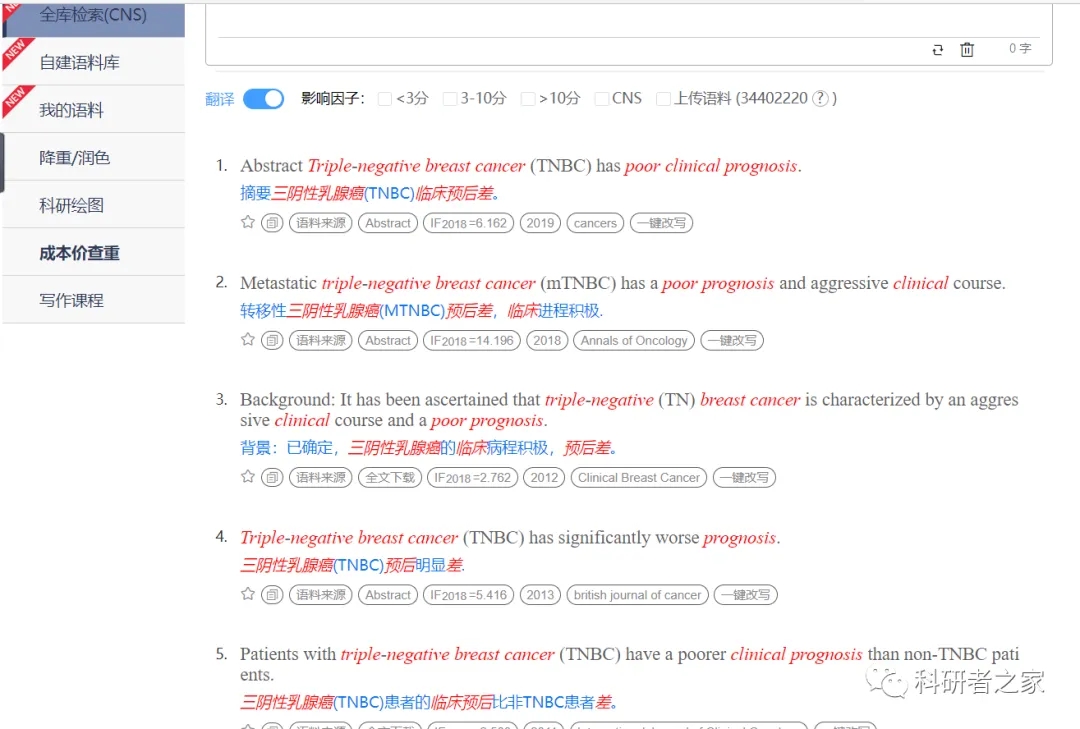Open Abstract for result 1
The image size is (1080, 729).
point(388,223)
